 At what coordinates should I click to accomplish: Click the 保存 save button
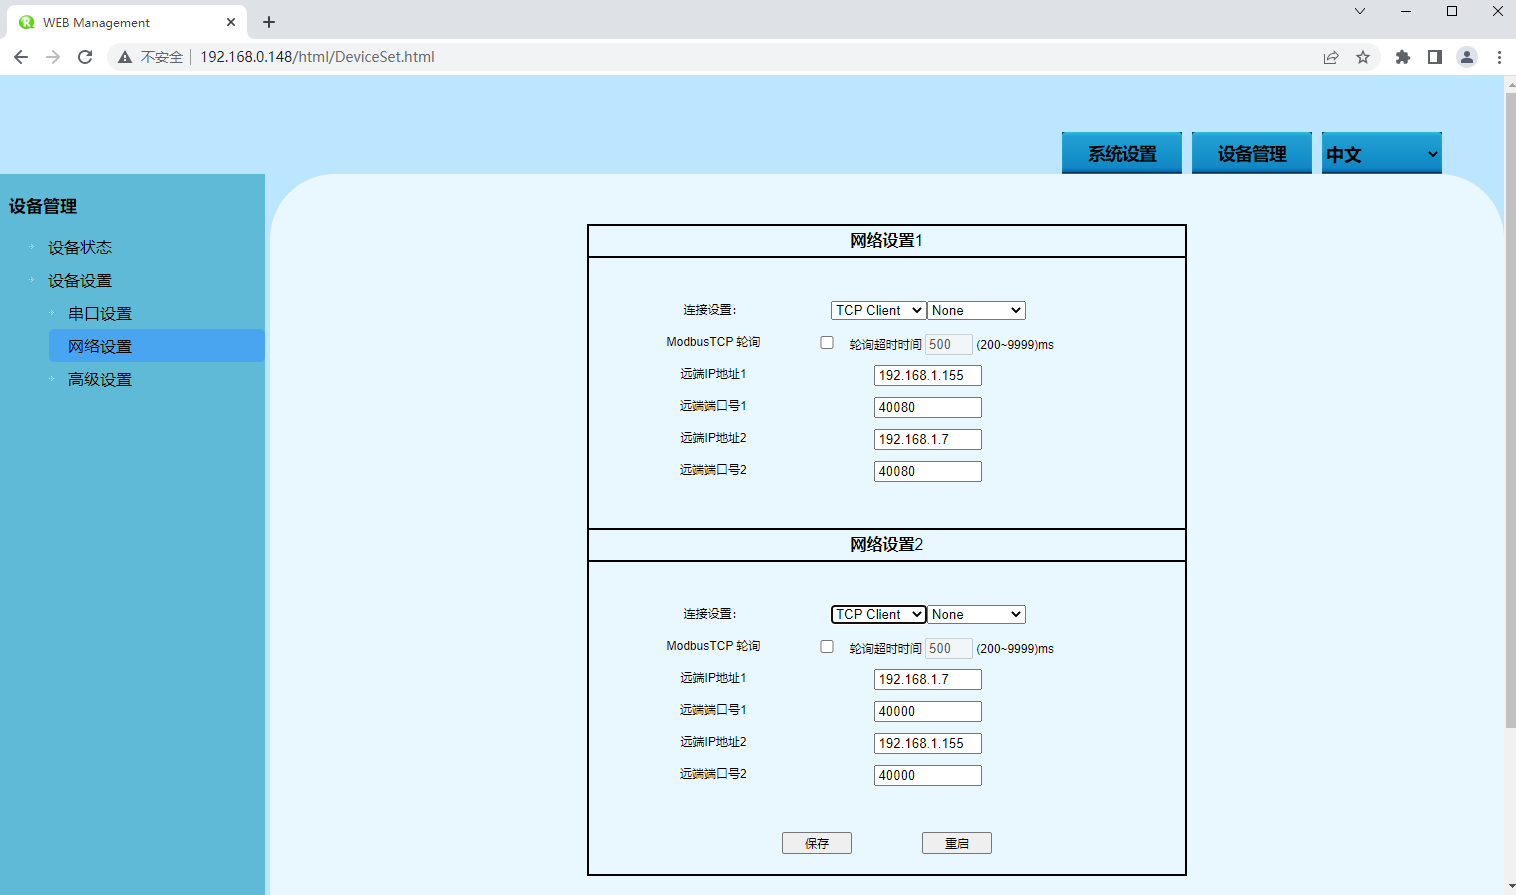click(x=816, y=843)
